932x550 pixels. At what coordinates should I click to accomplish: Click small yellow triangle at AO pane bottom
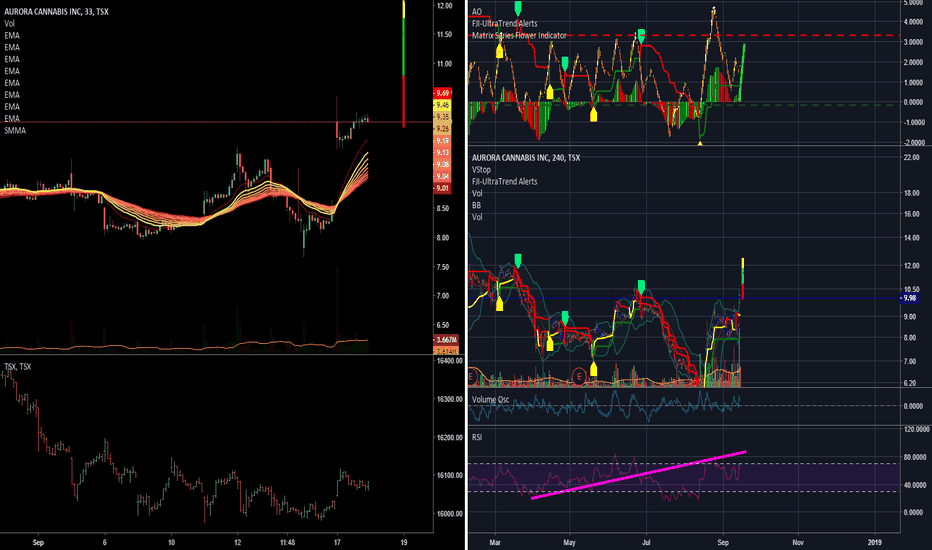pos(700,143)
